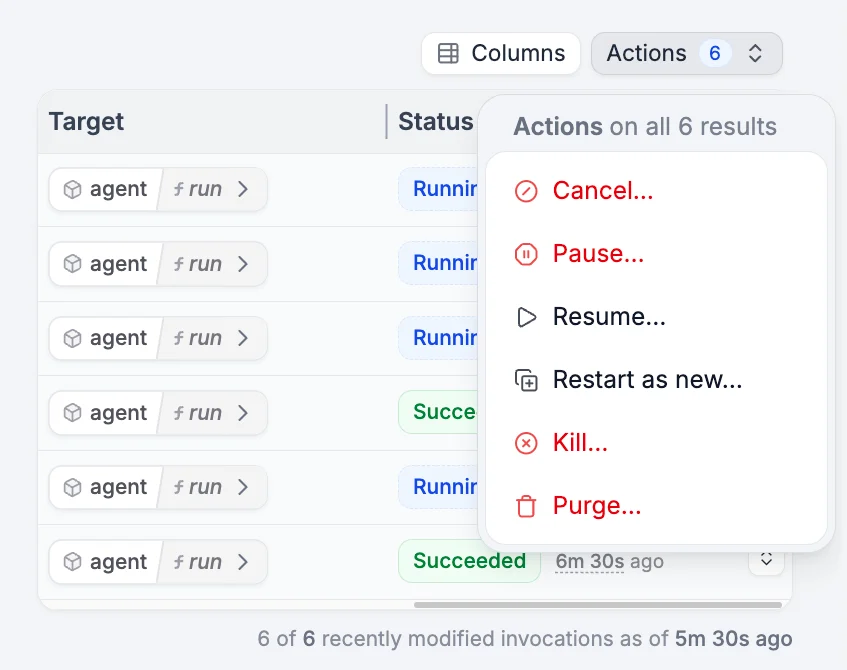The image size is (847, 670).
Task: Click the 5m 30s ago footer text
Action: tap(733, 639)
